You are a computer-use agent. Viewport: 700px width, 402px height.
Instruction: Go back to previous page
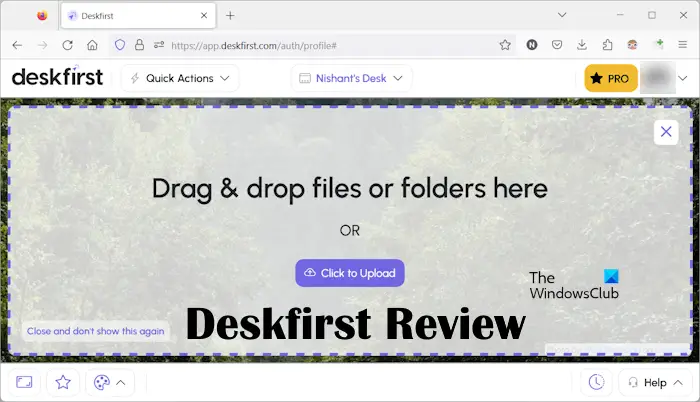pyautogui.click(x=17, y=45)
